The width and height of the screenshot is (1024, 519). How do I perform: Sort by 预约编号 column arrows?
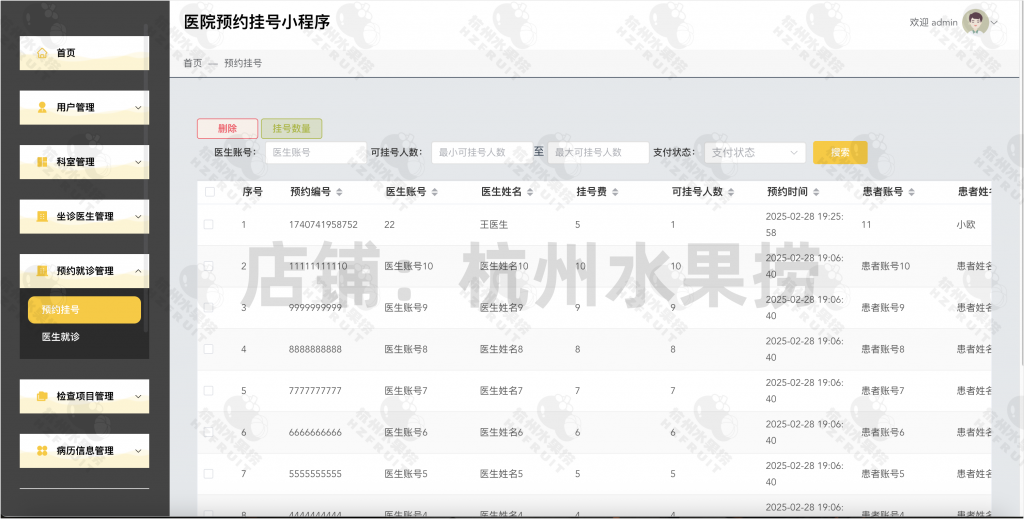339,192
